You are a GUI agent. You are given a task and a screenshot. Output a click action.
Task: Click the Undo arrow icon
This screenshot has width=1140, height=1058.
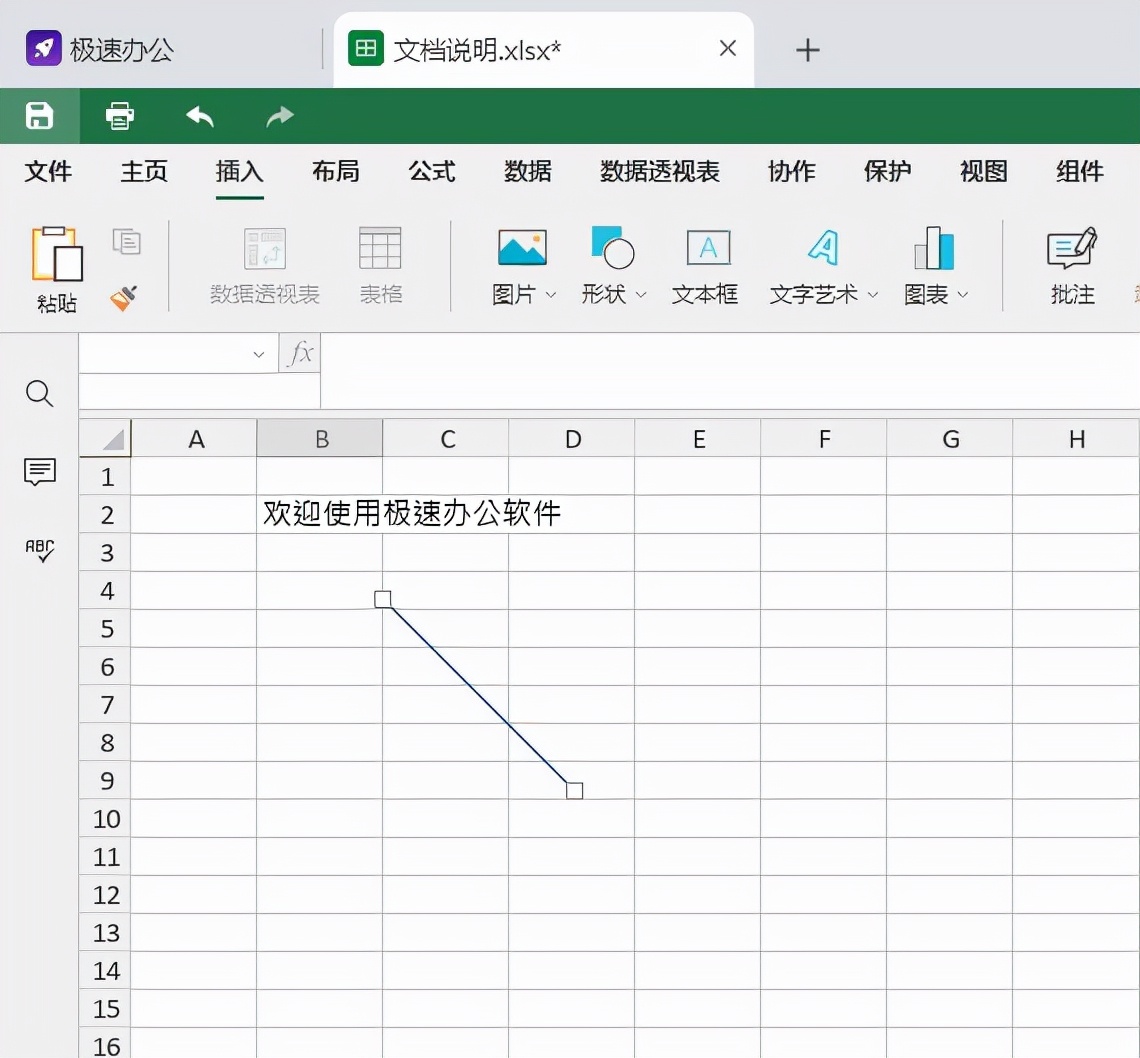click(x=199, y=116)
